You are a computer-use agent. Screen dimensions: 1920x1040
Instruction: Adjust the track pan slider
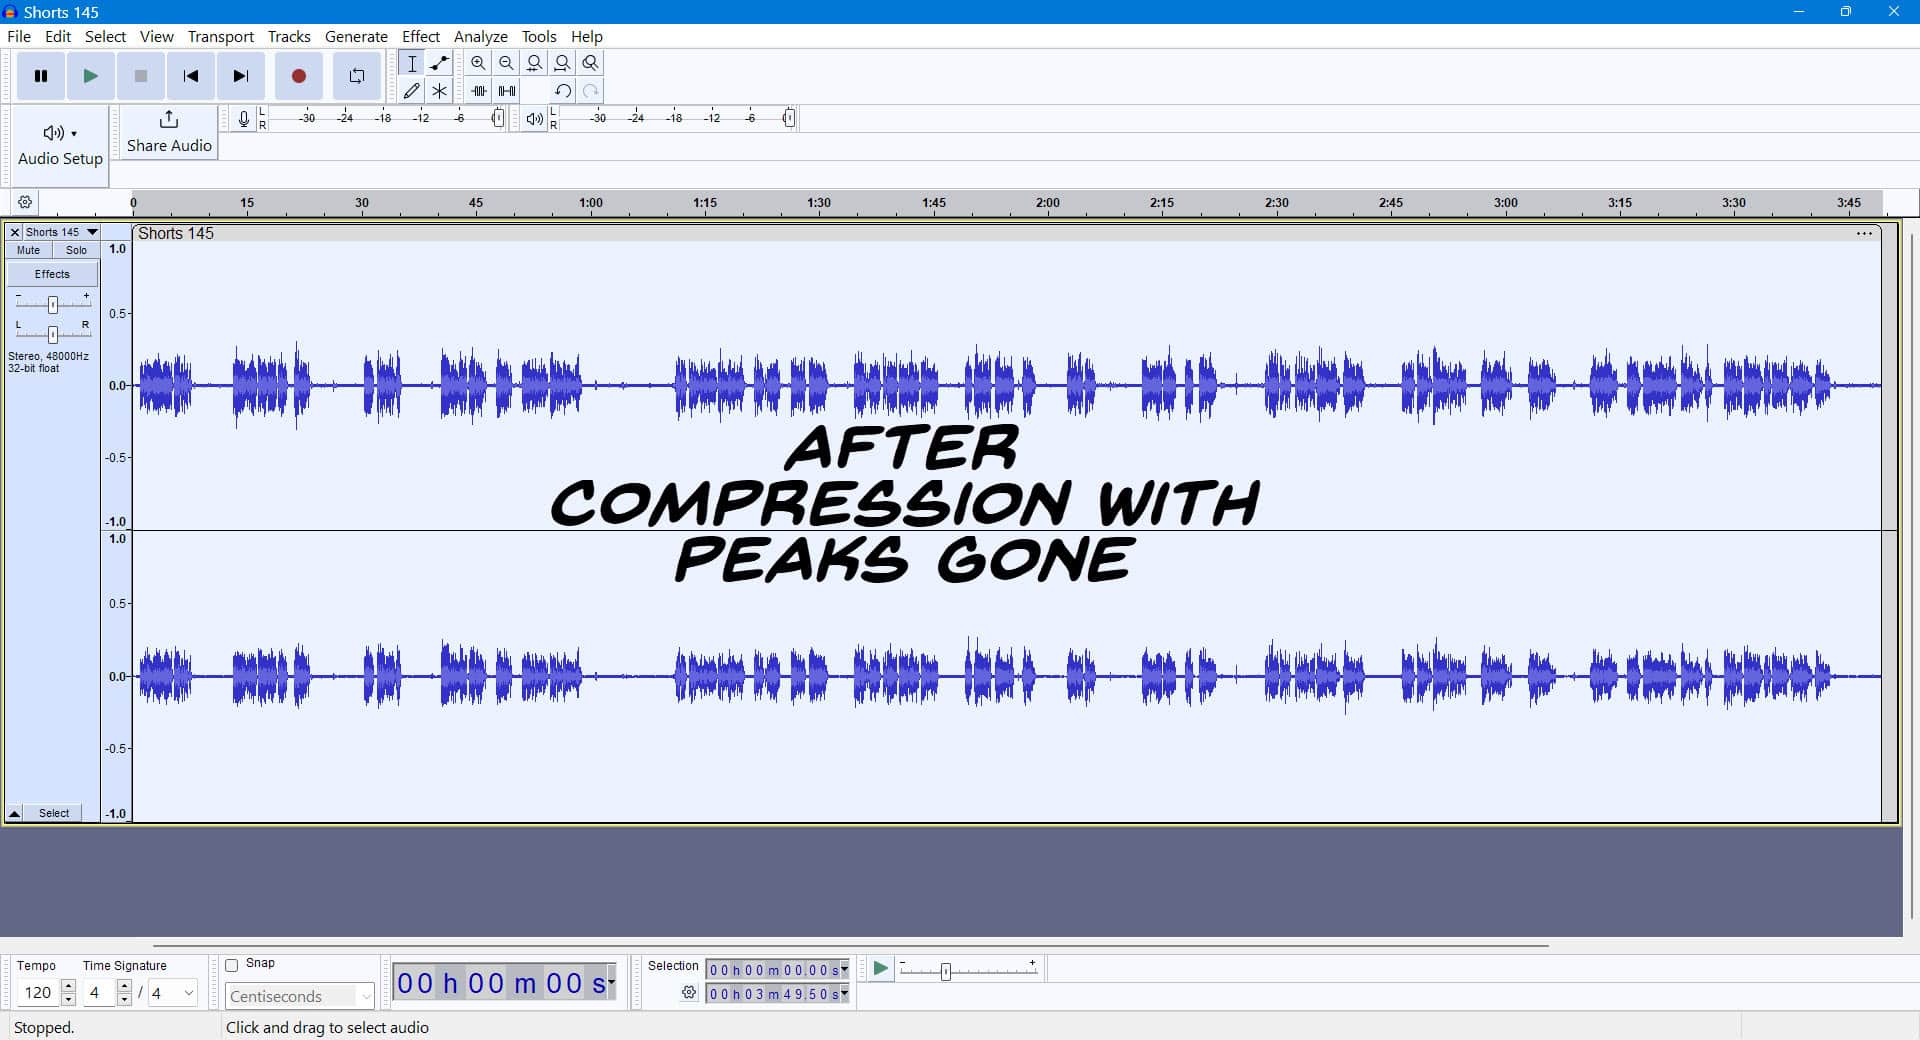[x=52, y=335]
